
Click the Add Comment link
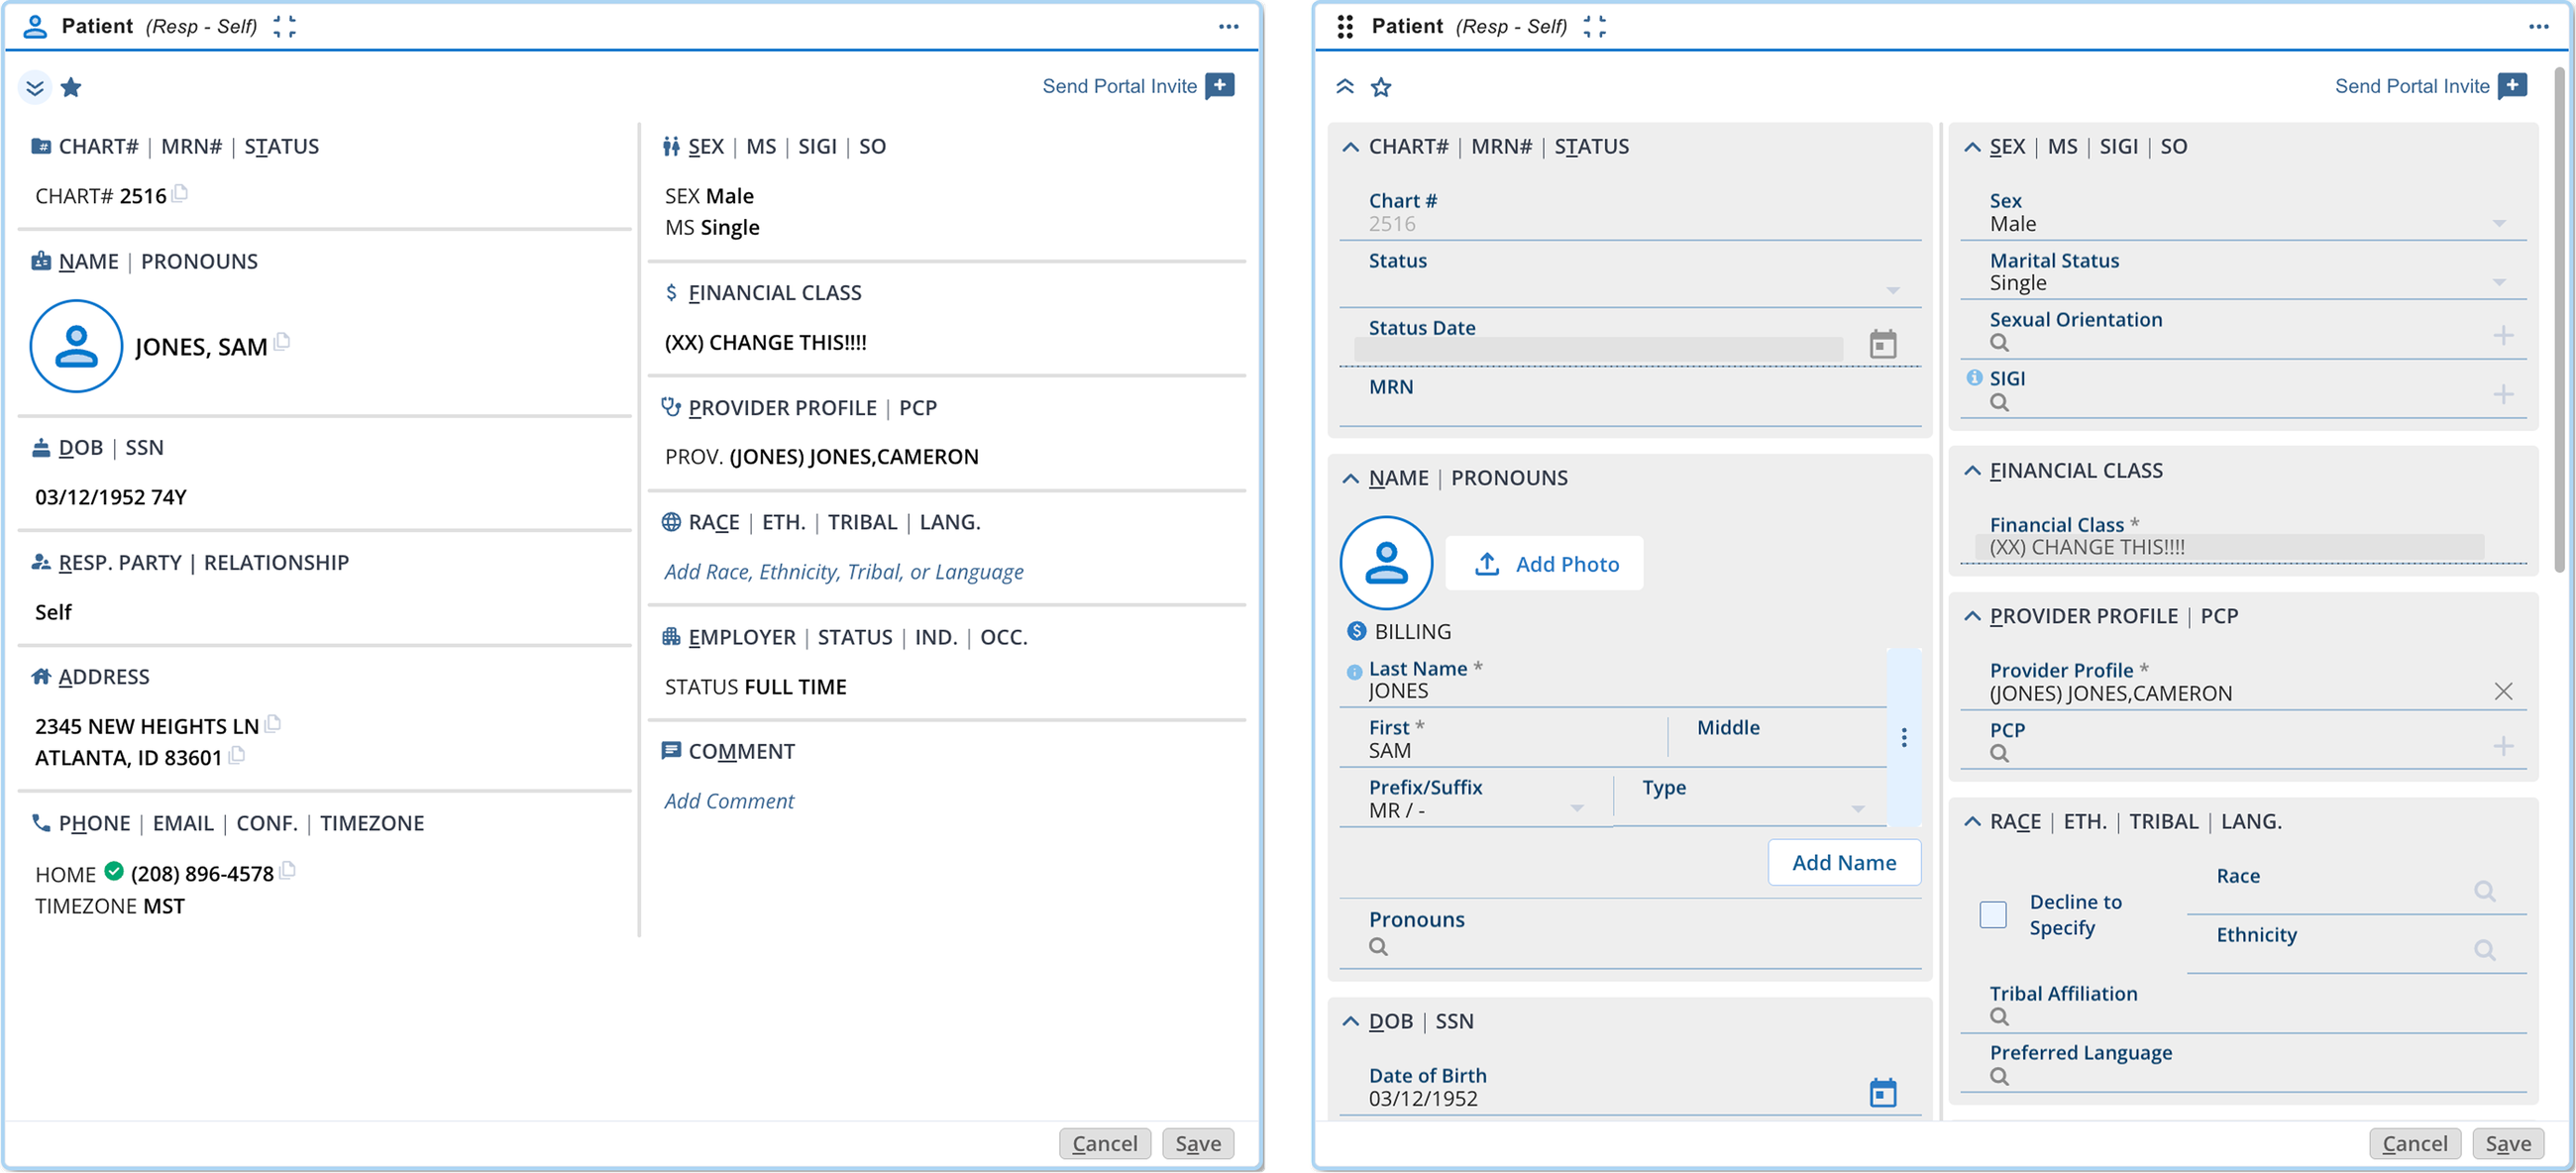tap(729, 801)
